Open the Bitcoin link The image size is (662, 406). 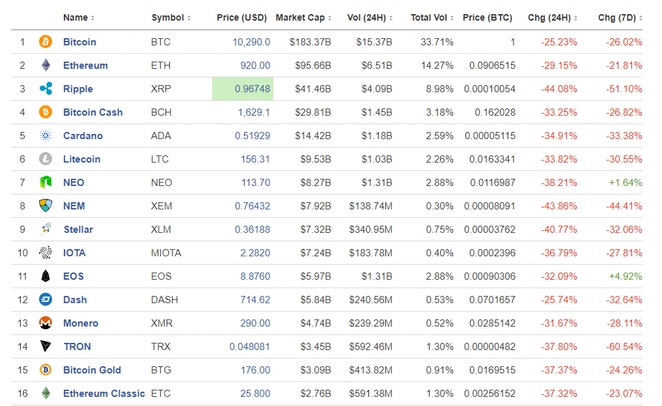click(x=80, y=42)
